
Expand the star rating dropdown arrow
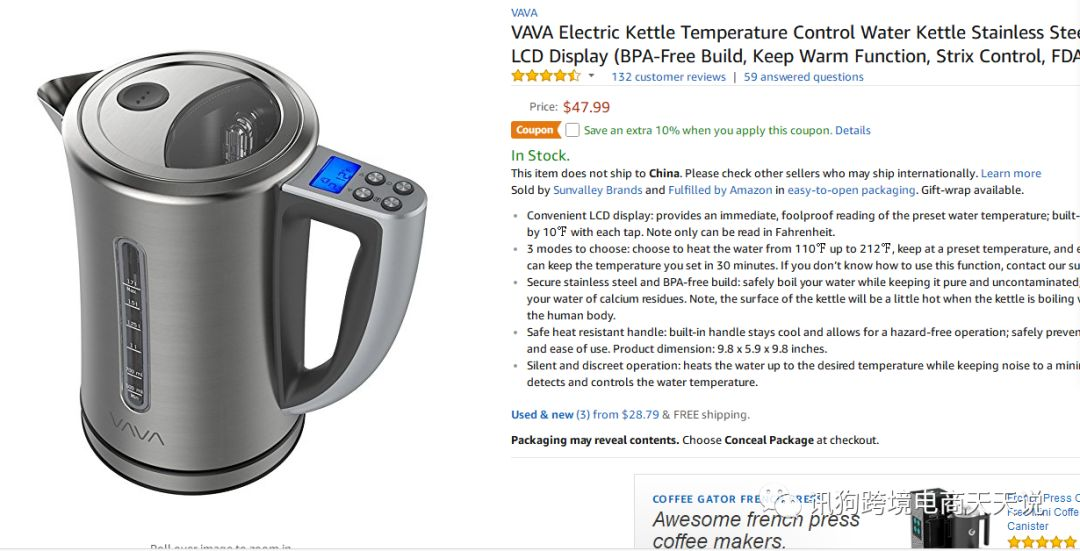click(591, 76)
